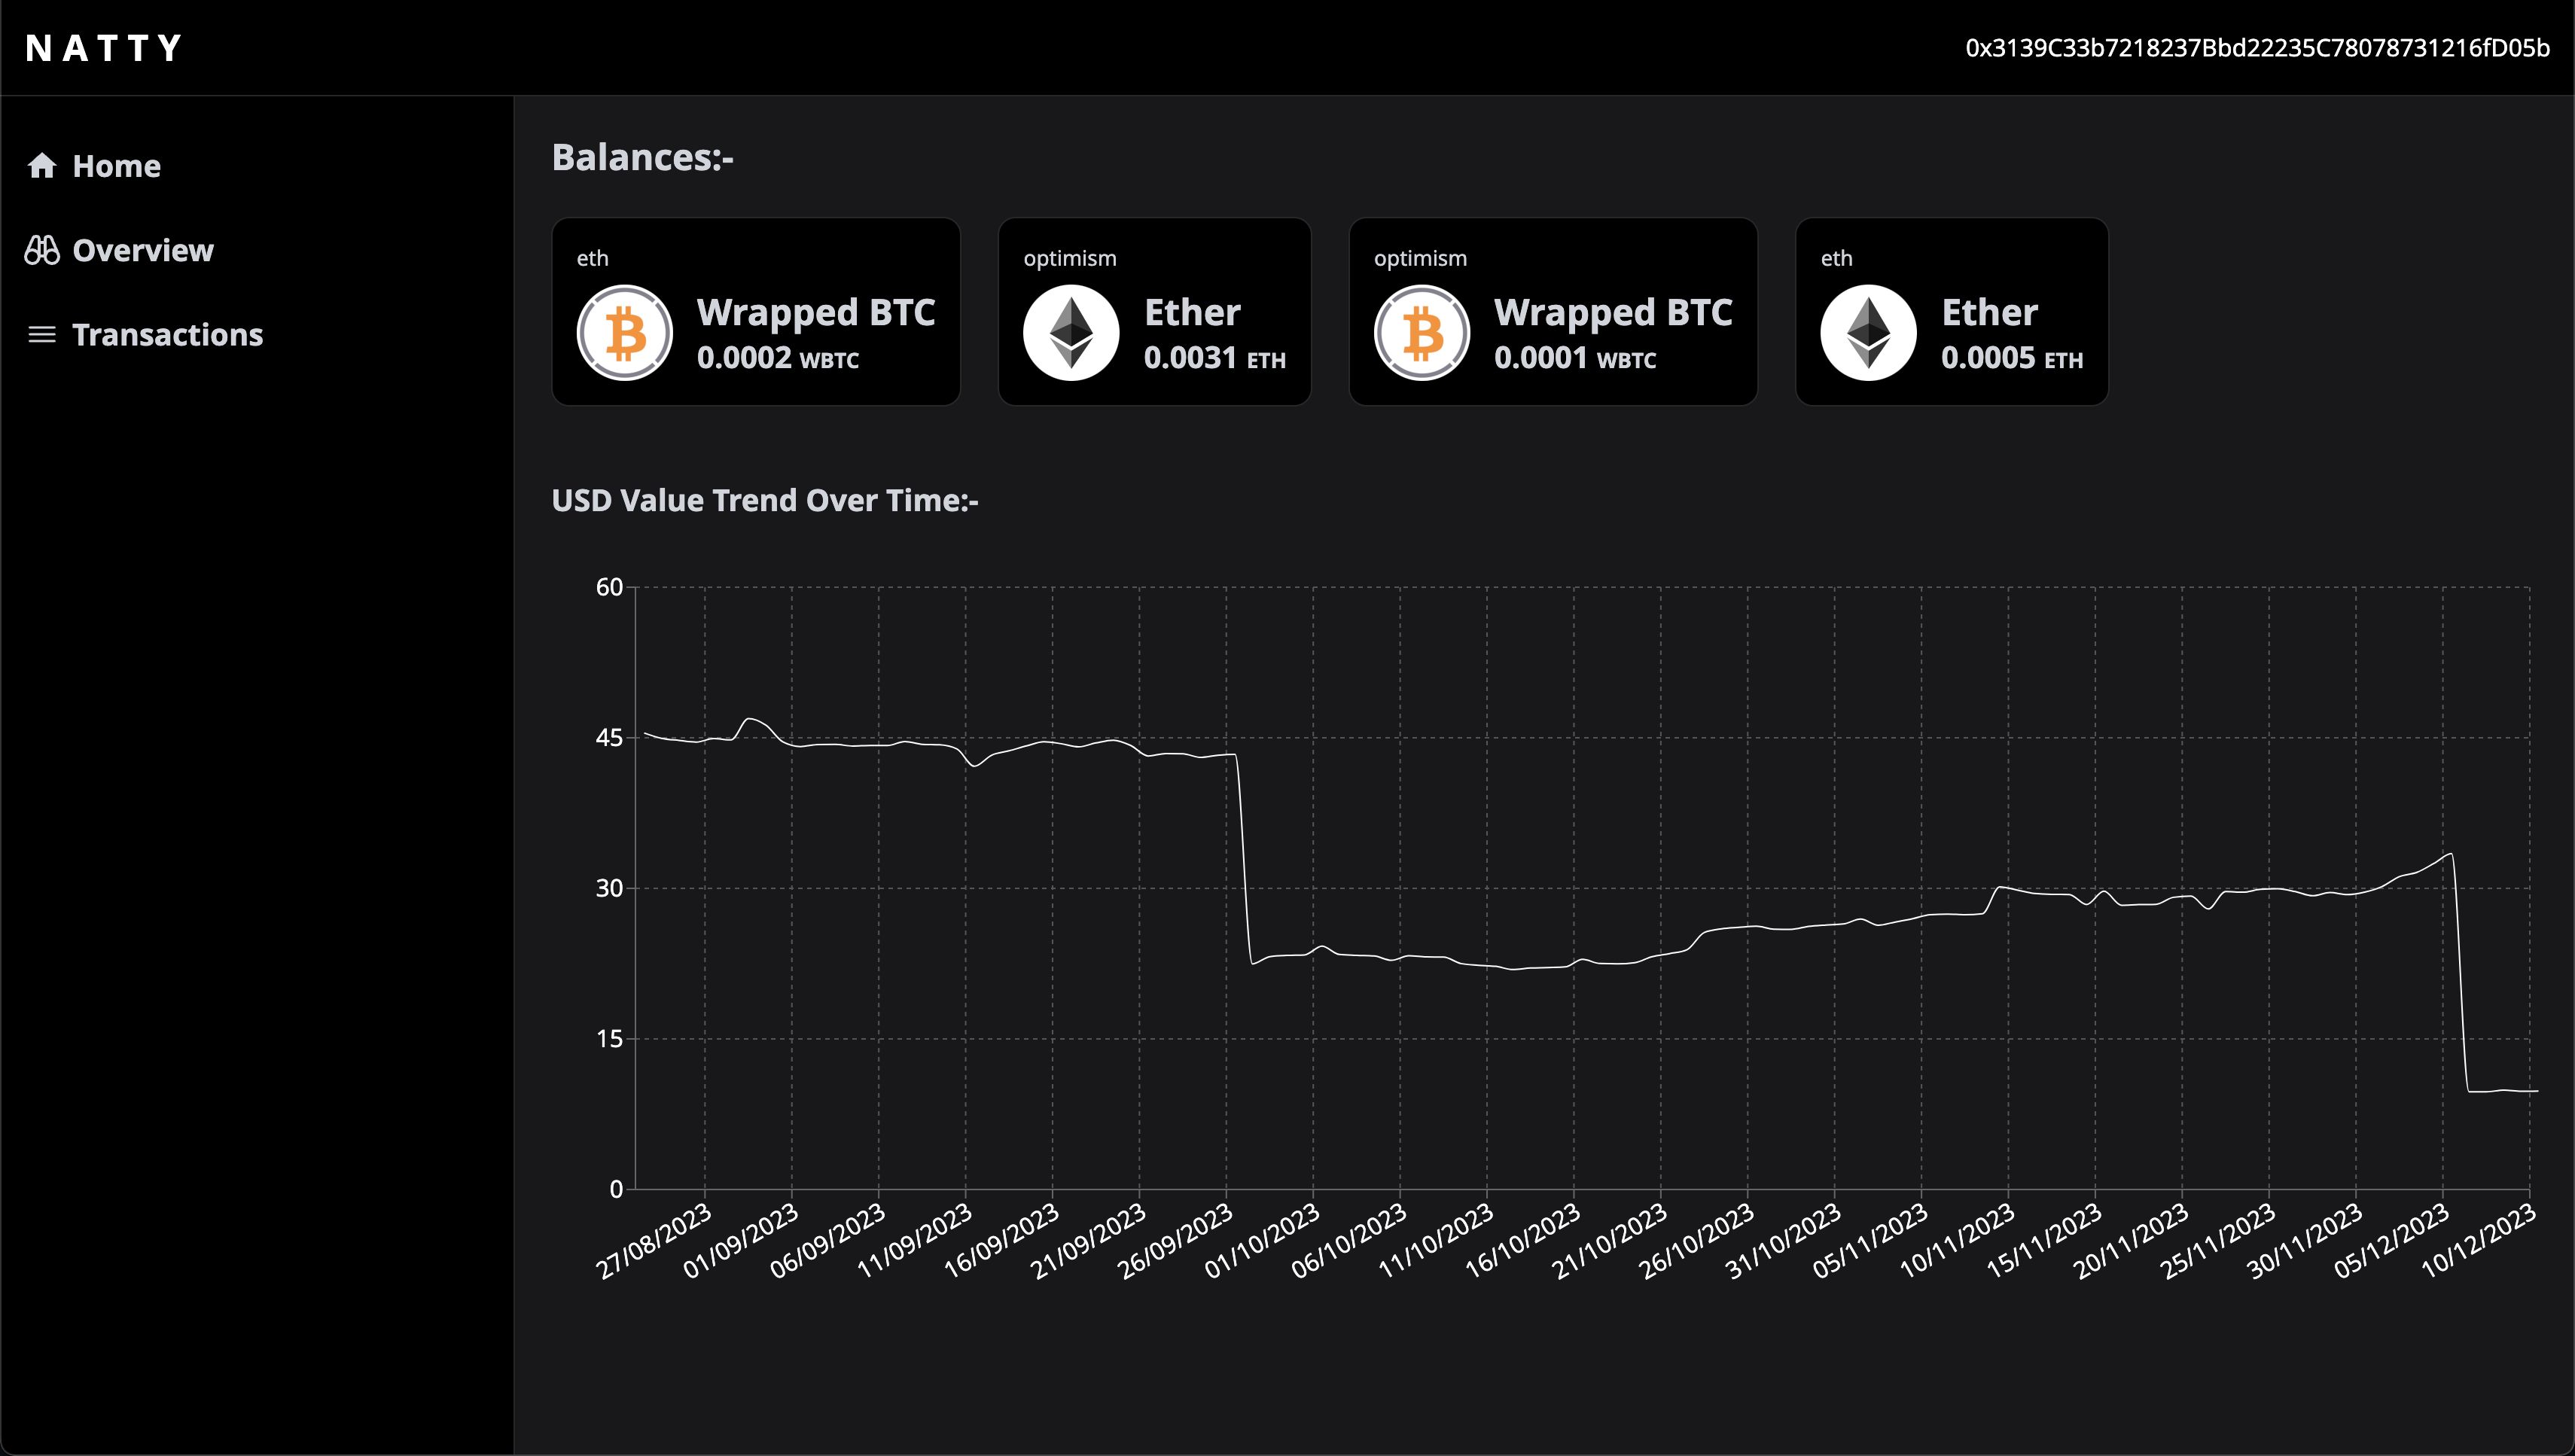Click the Bitcoin icon in optimism Wrapped BTC card
Image resolution: width=2575 pixels, height=1456 pixels.
[1422, 333]
